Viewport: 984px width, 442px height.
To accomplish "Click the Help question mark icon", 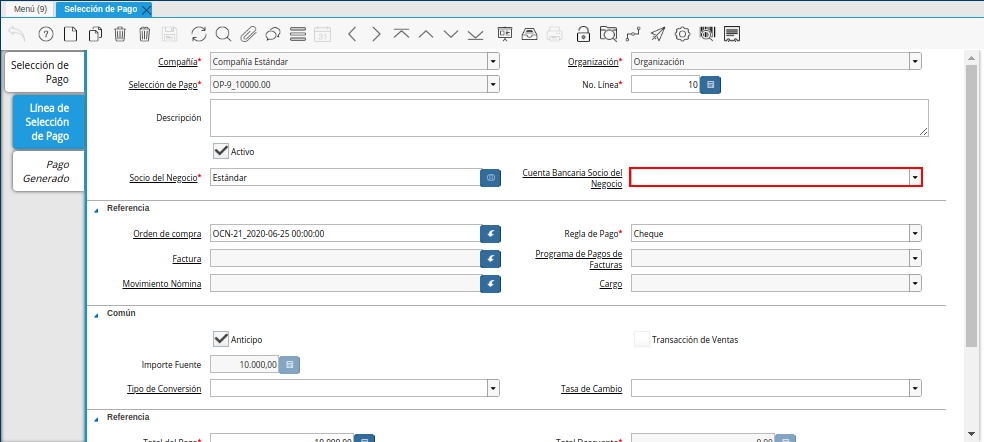I will [x=45, y=34].
